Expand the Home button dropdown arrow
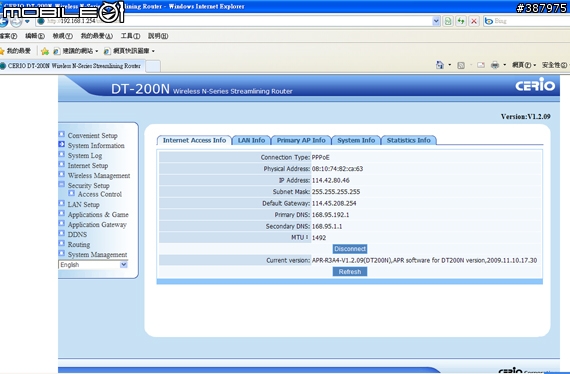This screenshot has width=570, height=374. 450,65
